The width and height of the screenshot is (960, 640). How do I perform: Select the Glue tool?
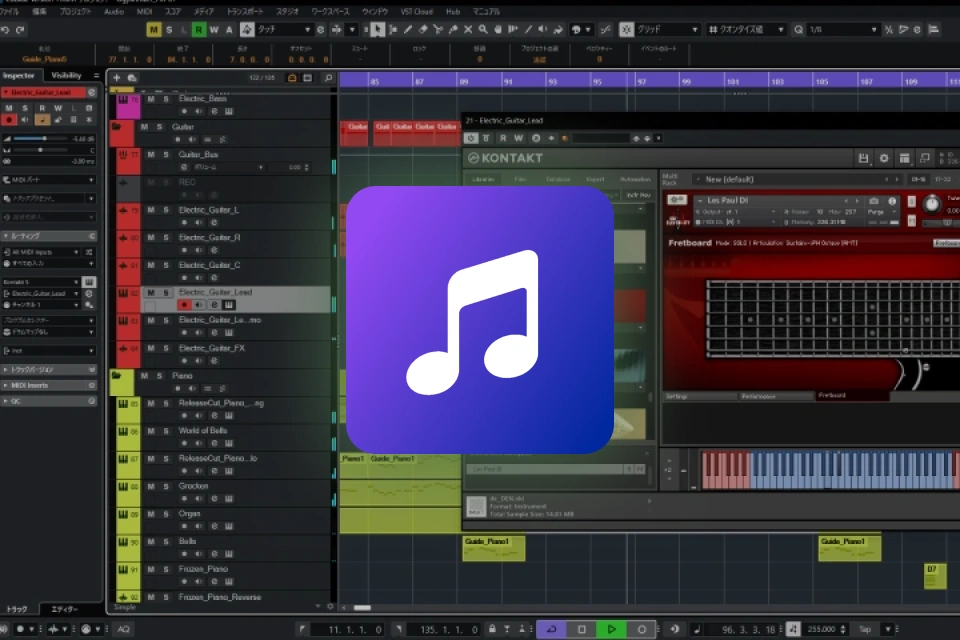point(453,29)
